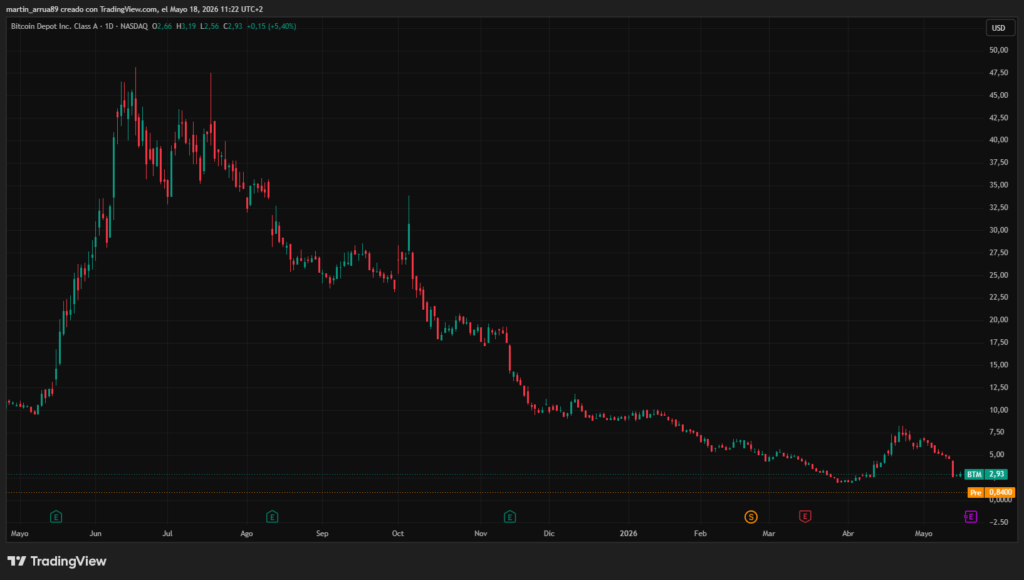Click the 5,00 price axis label

997,455
